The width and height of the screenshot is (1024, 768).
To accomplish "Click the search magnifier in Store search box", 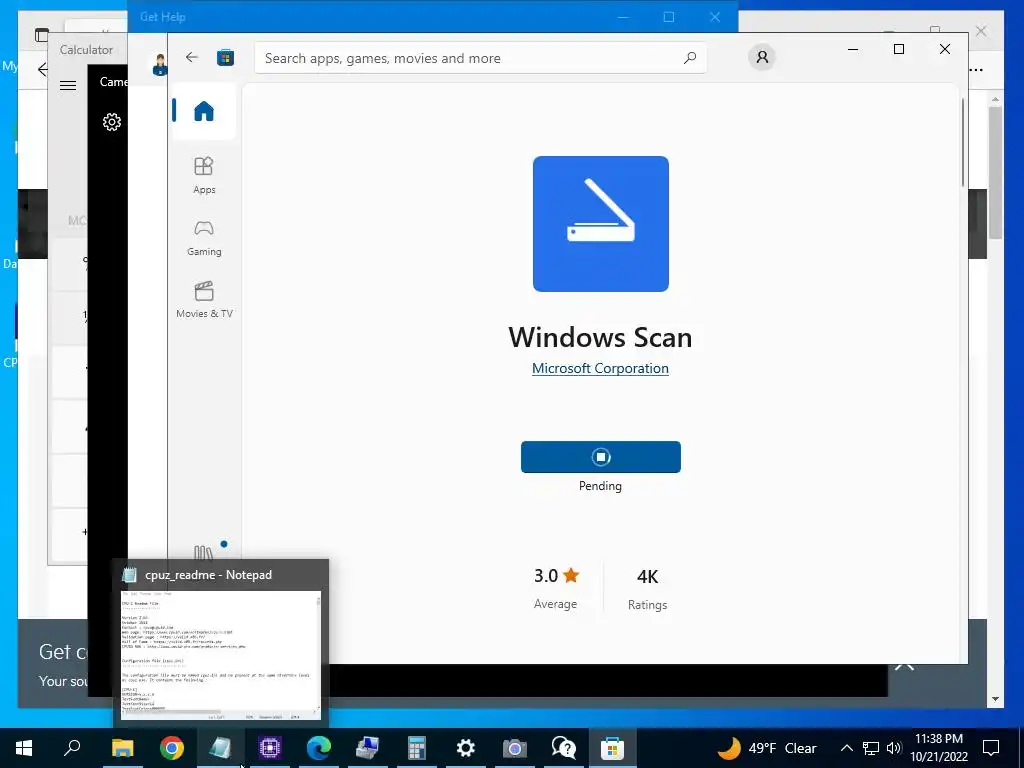I will 690,58.
